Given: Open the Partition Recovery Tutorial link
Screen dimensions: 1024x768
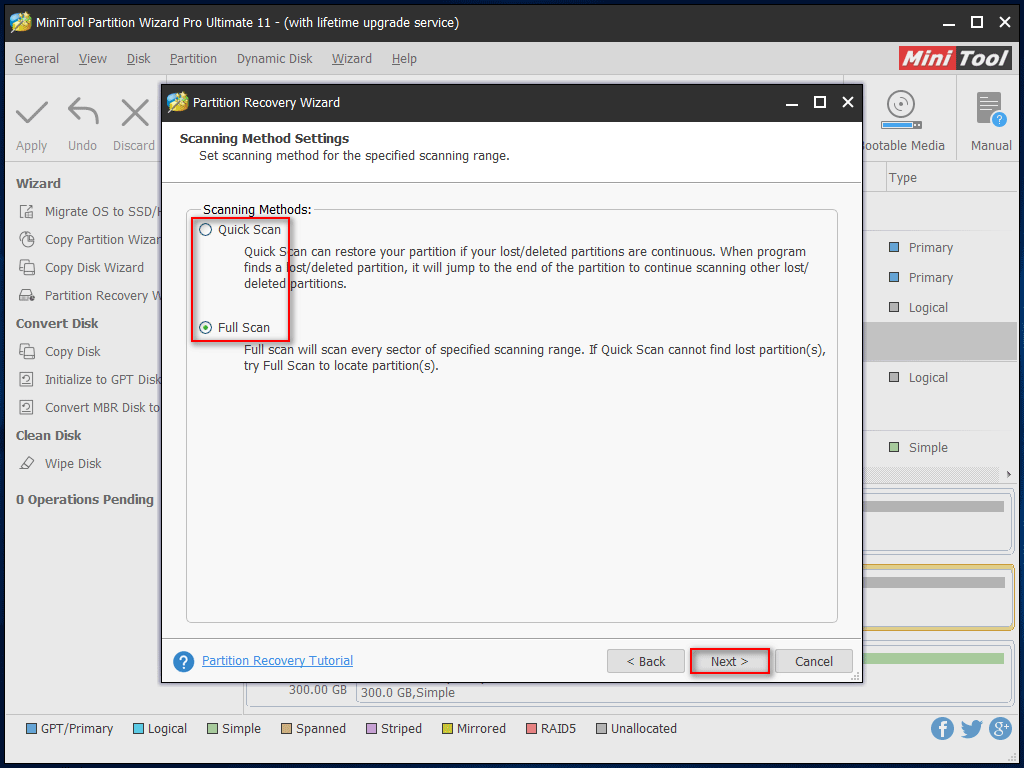Looking at the screenshot, I should coord(278,661).
